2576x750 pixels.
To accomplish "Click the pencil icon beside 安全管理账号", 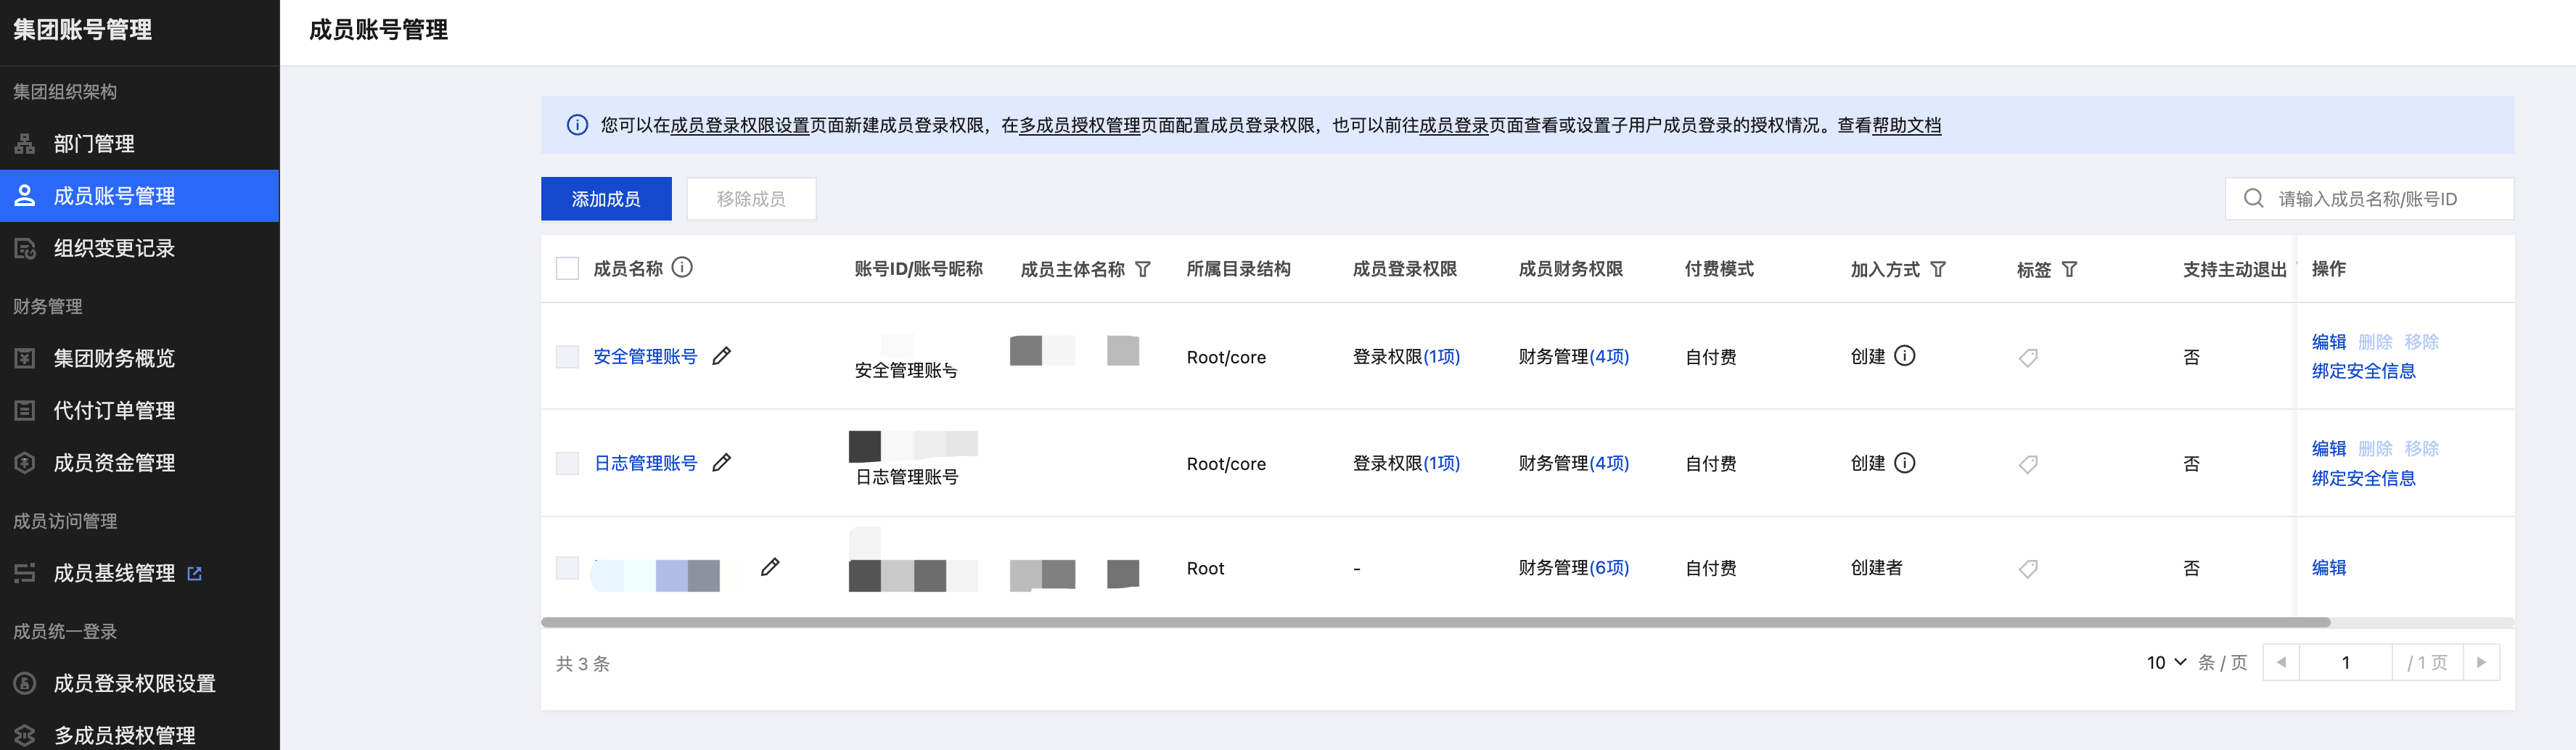I will [721, 356].
